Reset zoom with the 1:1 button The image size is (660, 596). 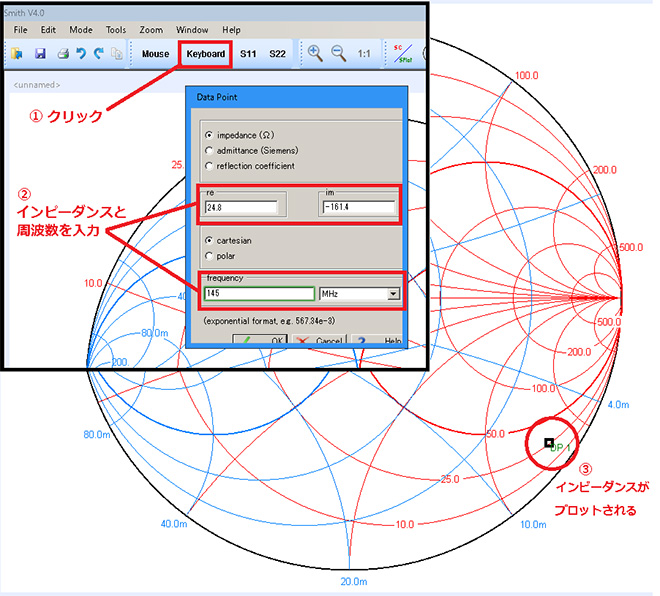[x=364, y=54]
